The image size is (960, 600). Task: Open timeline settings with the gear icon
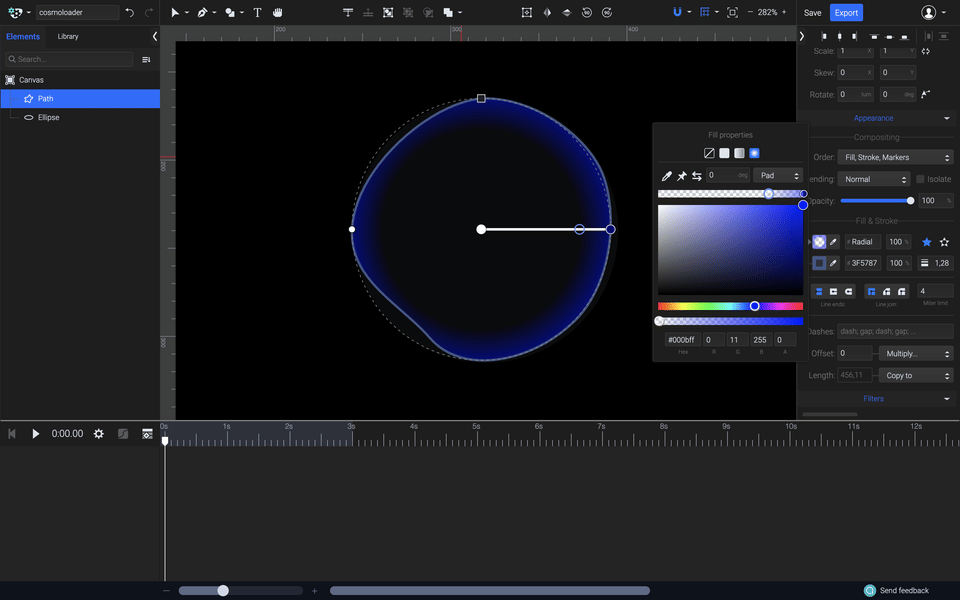(x=97, y=433)
